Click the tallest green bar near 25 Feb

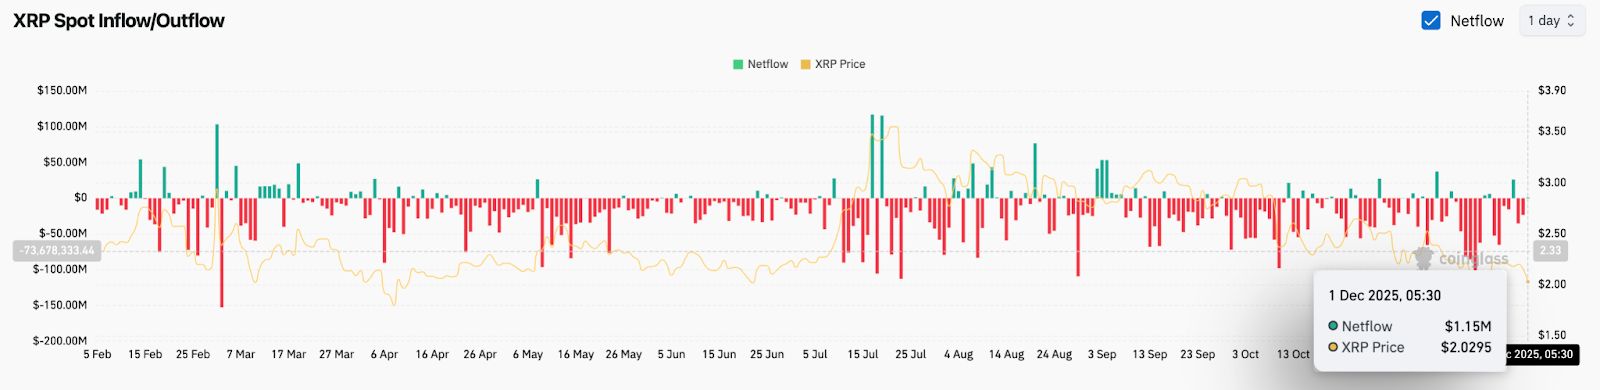point(217,161)
